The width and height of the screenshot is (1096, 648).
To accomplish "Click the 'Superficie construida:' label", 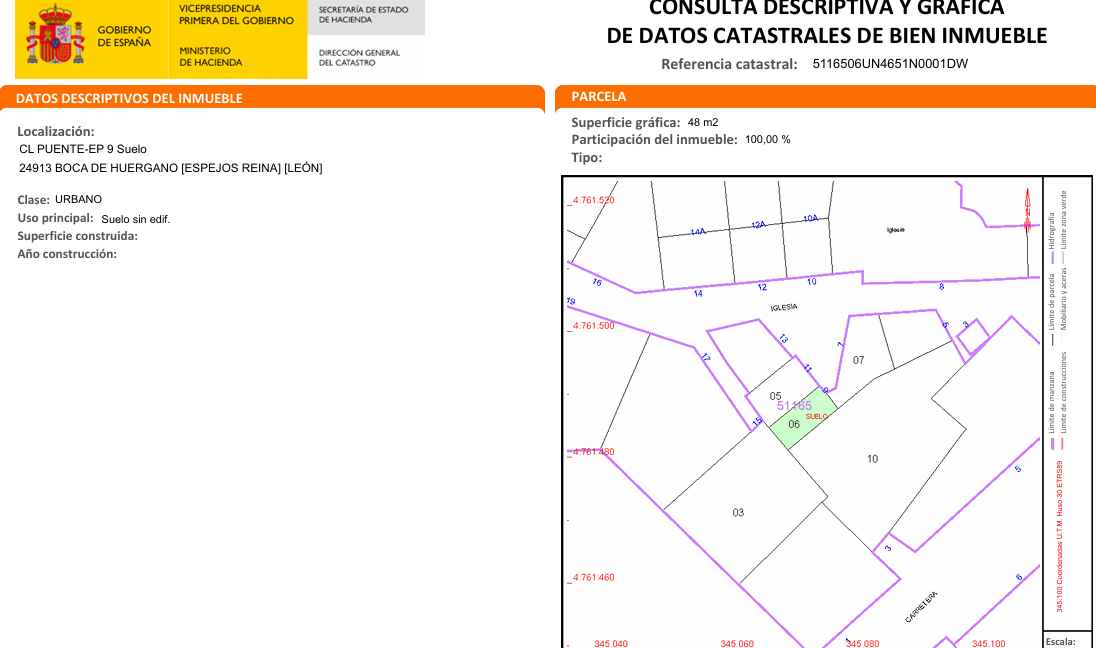I will (x=78, y=236).
